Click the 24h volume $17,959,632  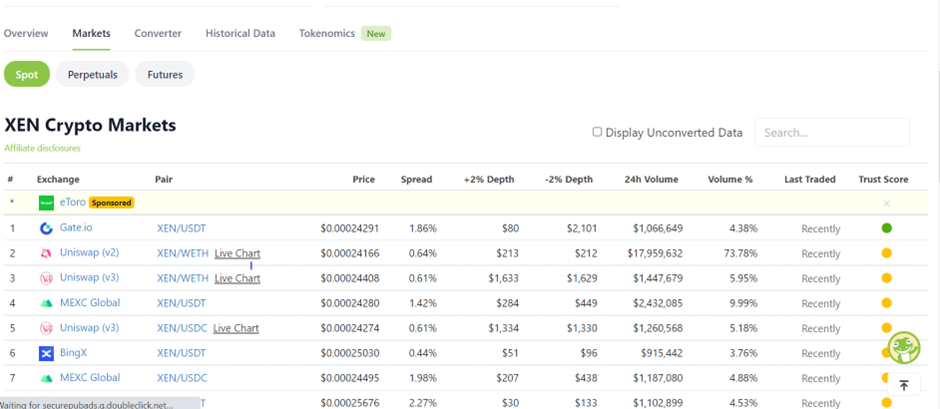[x=655, y=254]
